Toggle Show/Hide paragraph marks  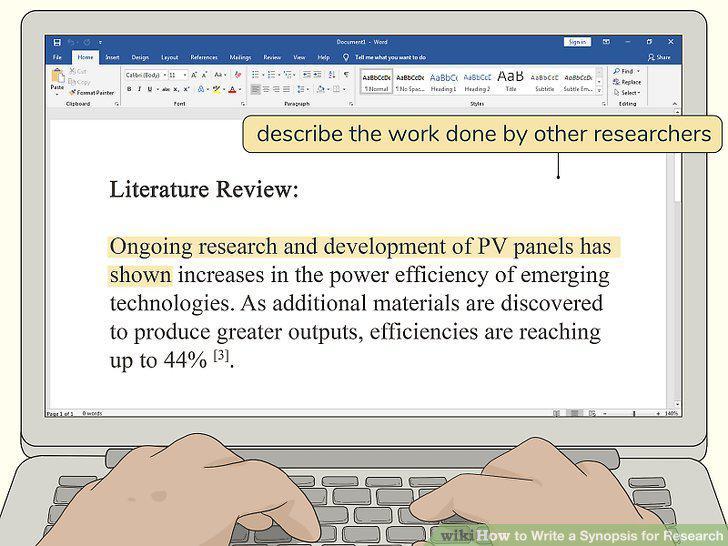tap(347, 74)
